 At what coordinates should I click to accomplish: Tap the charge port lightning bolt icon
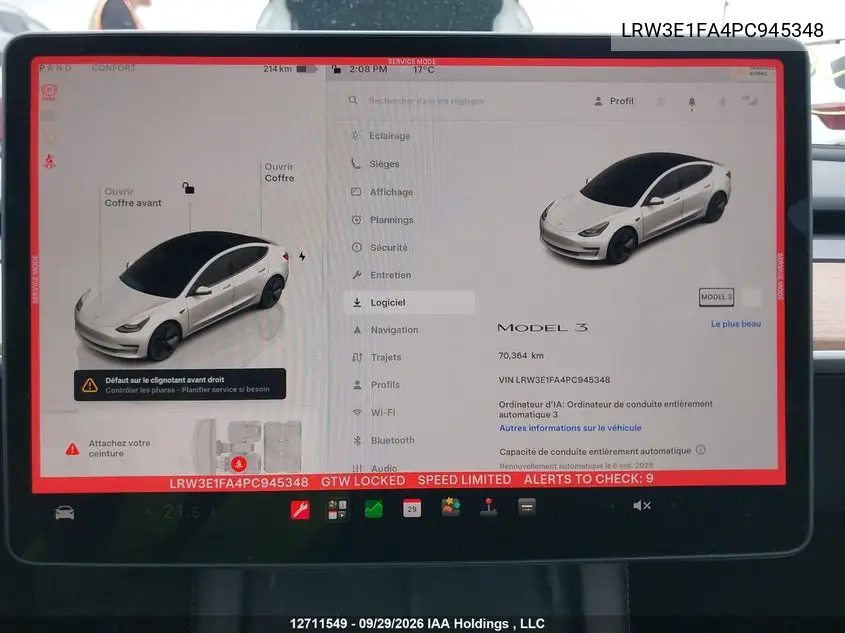tap(302, 256)
